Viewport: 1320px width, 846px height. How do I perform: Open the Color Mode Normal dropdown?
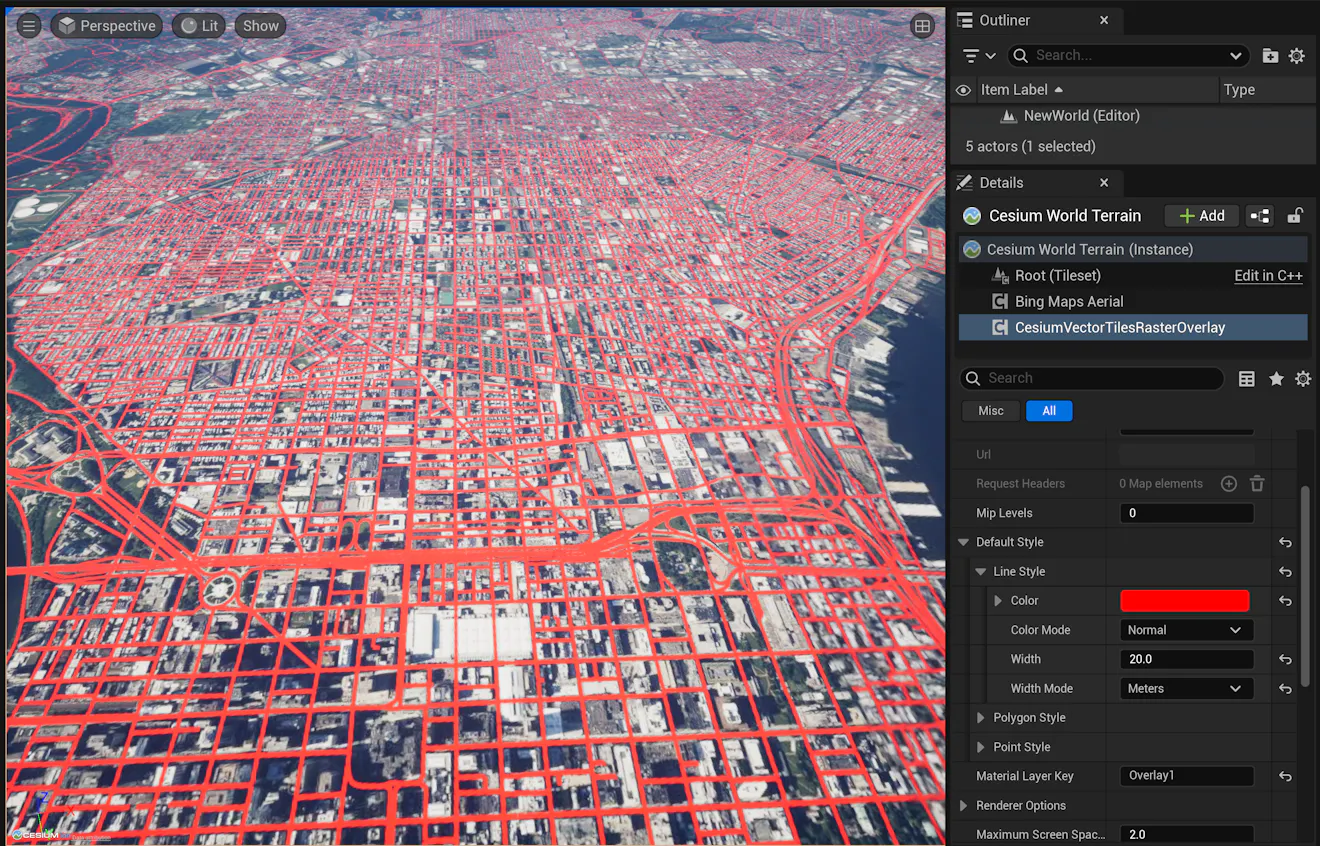(1186, 630)
